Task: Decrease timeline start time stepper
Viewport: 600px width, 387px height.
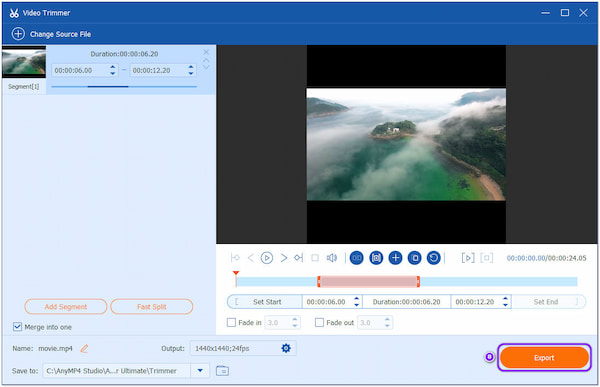Action: point(357,305)
